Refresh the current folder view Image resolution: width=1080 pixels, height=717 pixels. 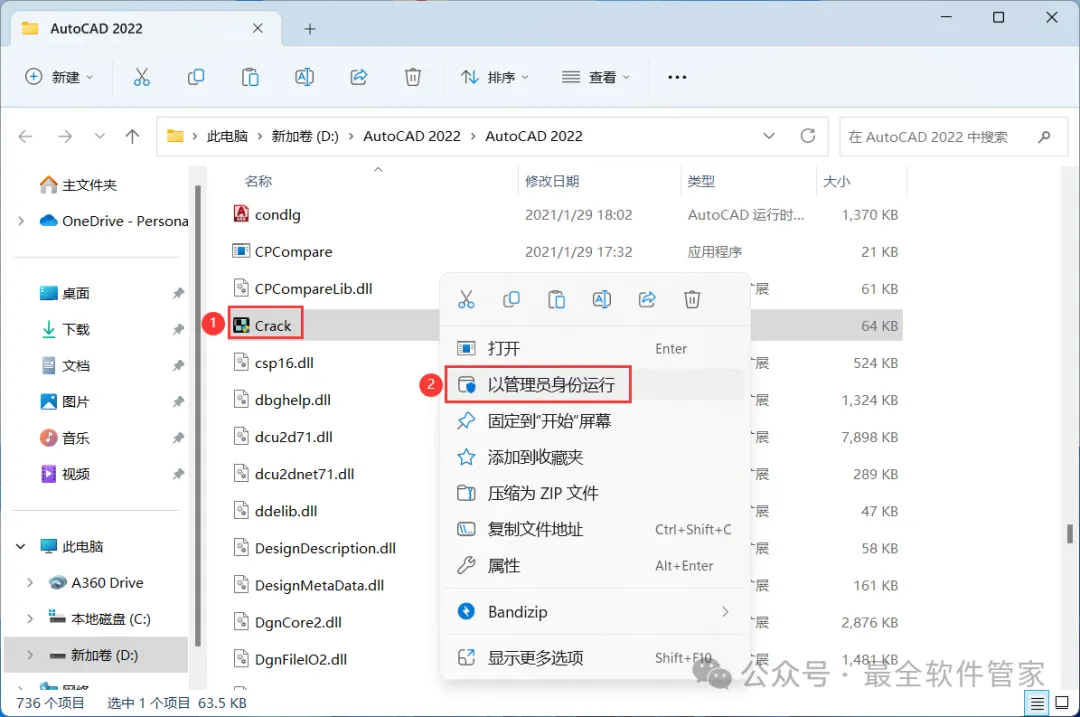click(x=808, y=136)
